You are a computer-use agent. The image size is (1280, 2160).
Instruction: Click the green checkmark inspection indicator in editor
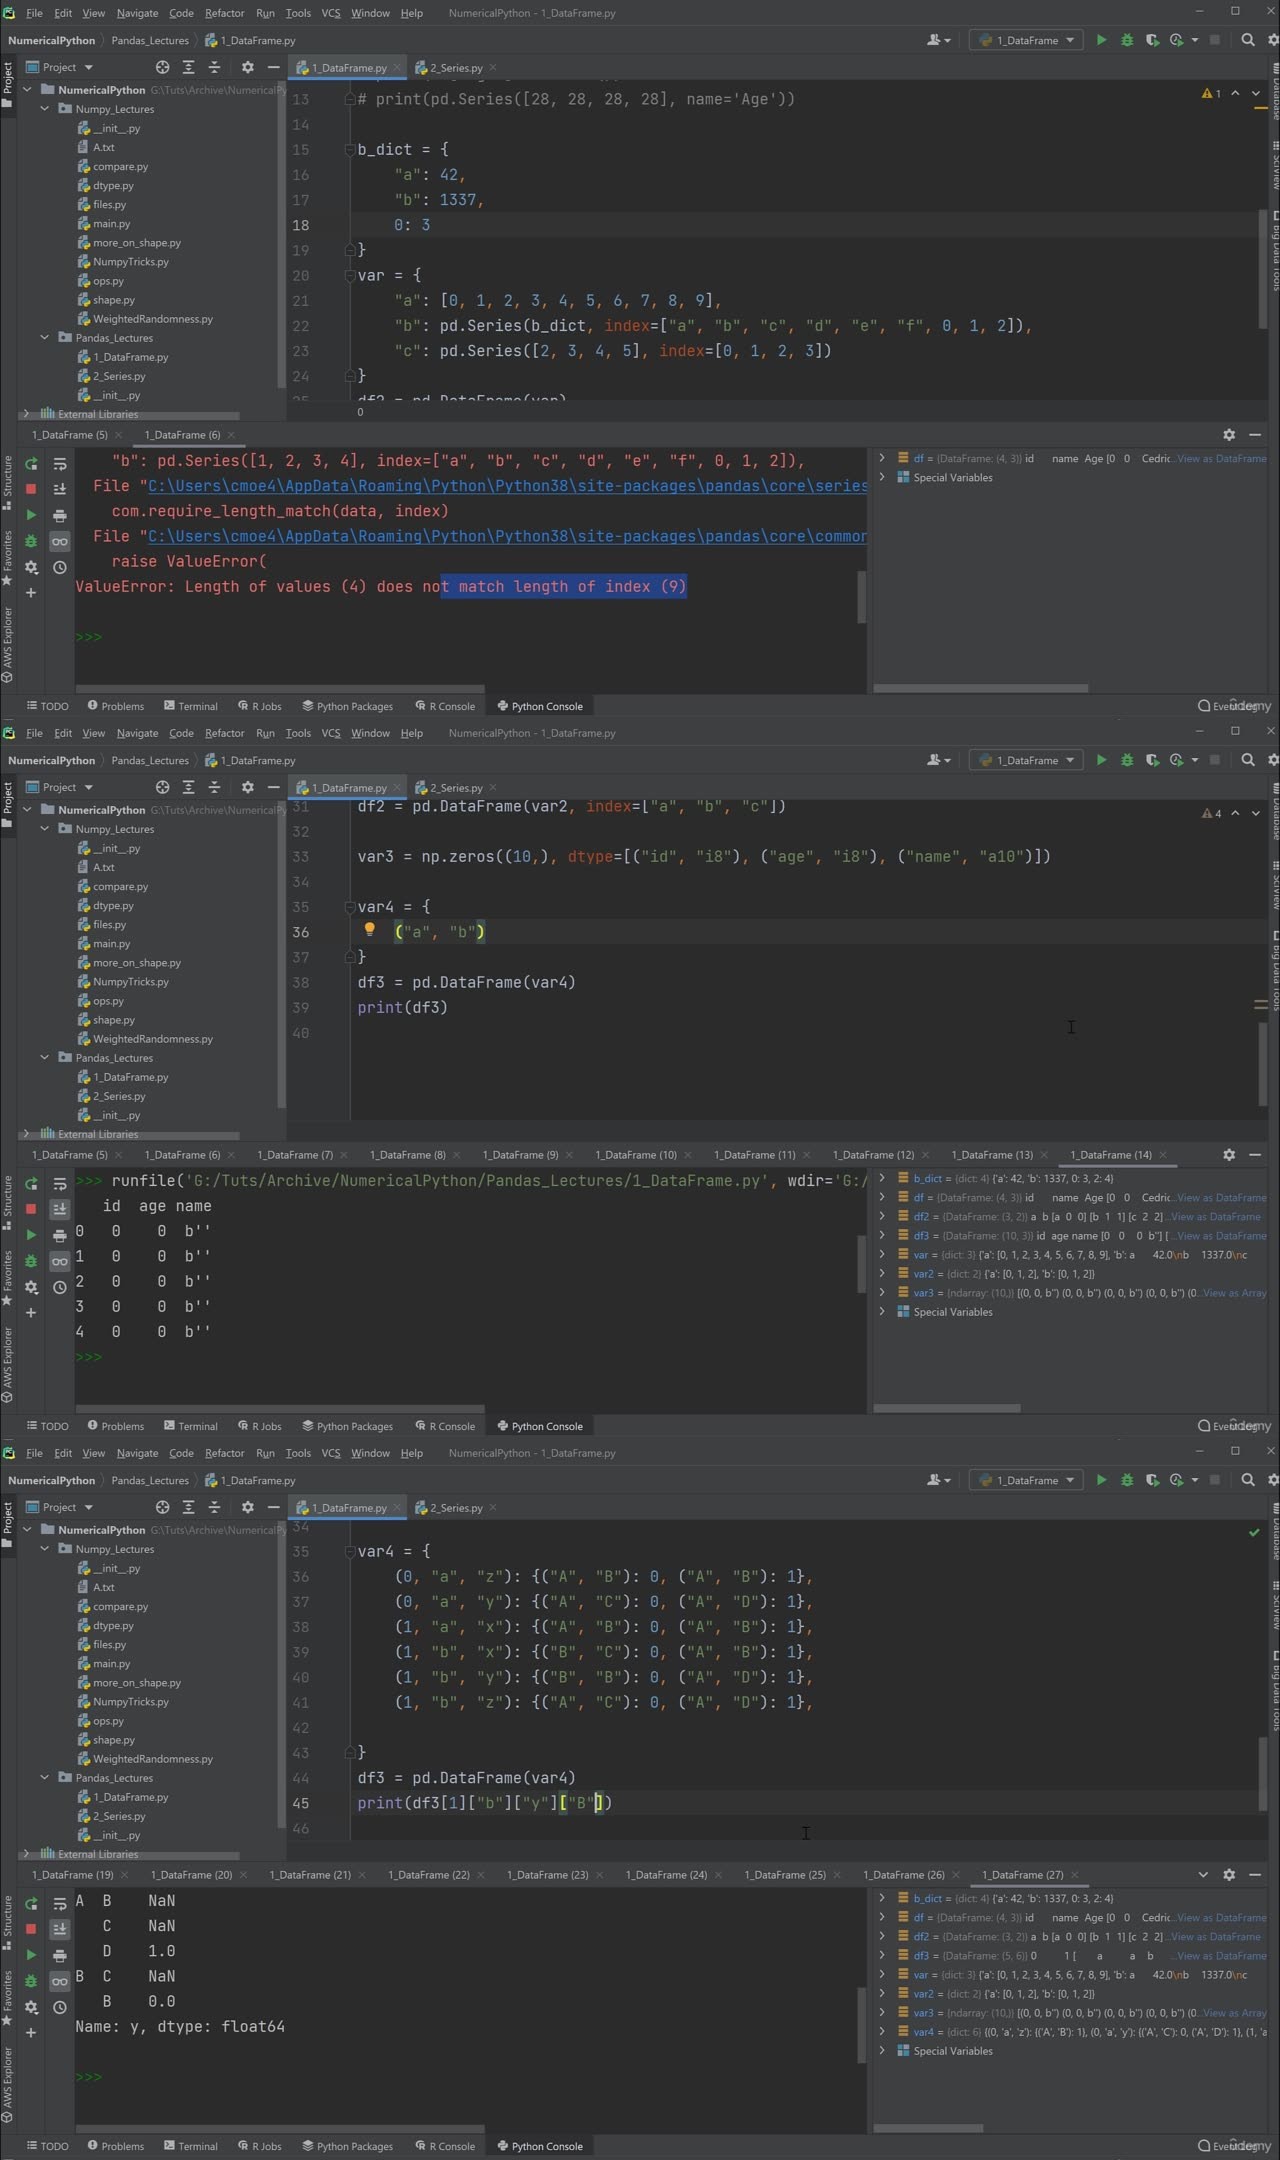[1254, 1532]
